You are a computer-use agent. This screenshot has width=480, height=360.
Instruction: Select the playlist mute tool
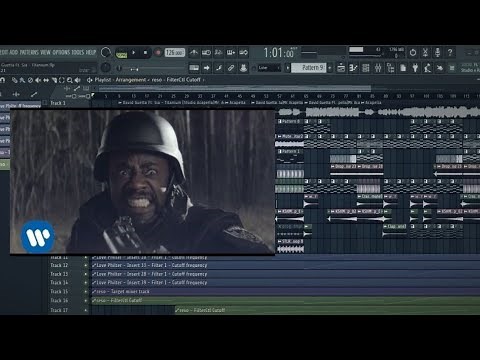click(x=38, y=80)
